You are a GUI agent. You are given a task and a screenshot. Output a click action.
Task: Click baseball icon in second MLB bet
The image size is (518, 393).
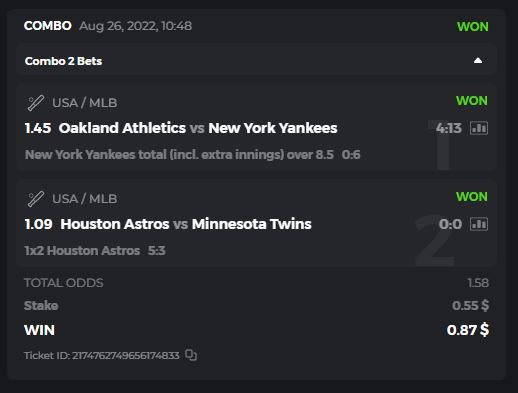pos(35,199)
